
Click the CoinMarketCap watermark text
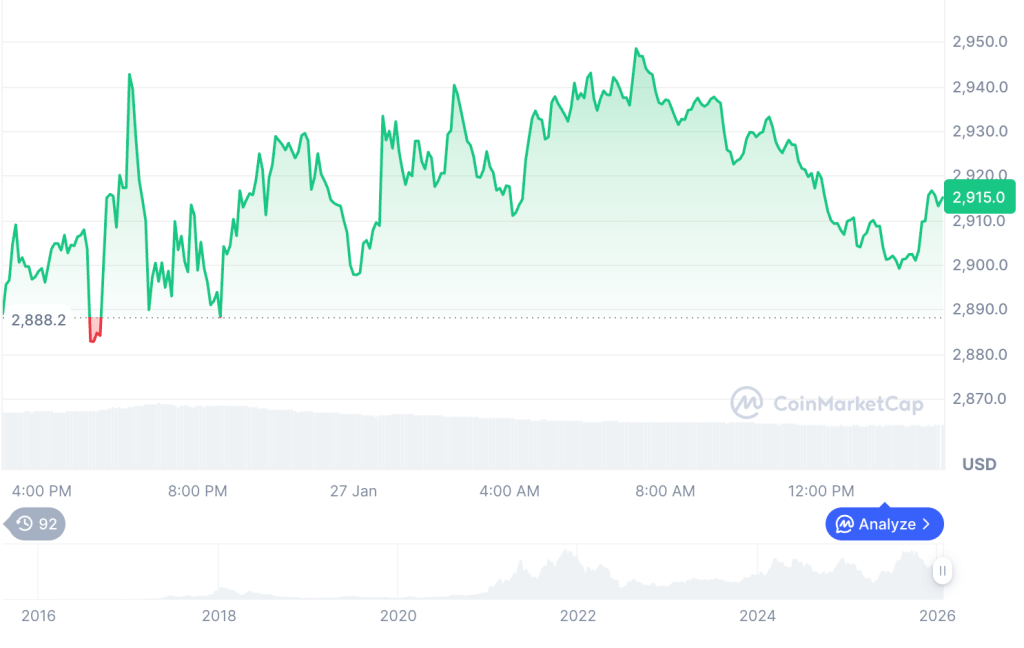coord(848,403)
